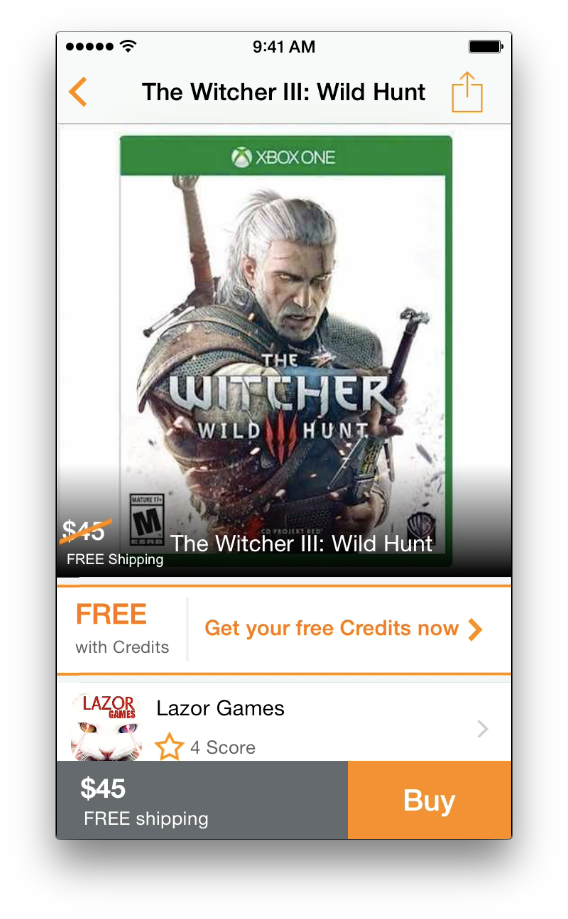The image size is (568, 919).
Task: Open Get your free Credits now link
Action: tap(343, 629)
